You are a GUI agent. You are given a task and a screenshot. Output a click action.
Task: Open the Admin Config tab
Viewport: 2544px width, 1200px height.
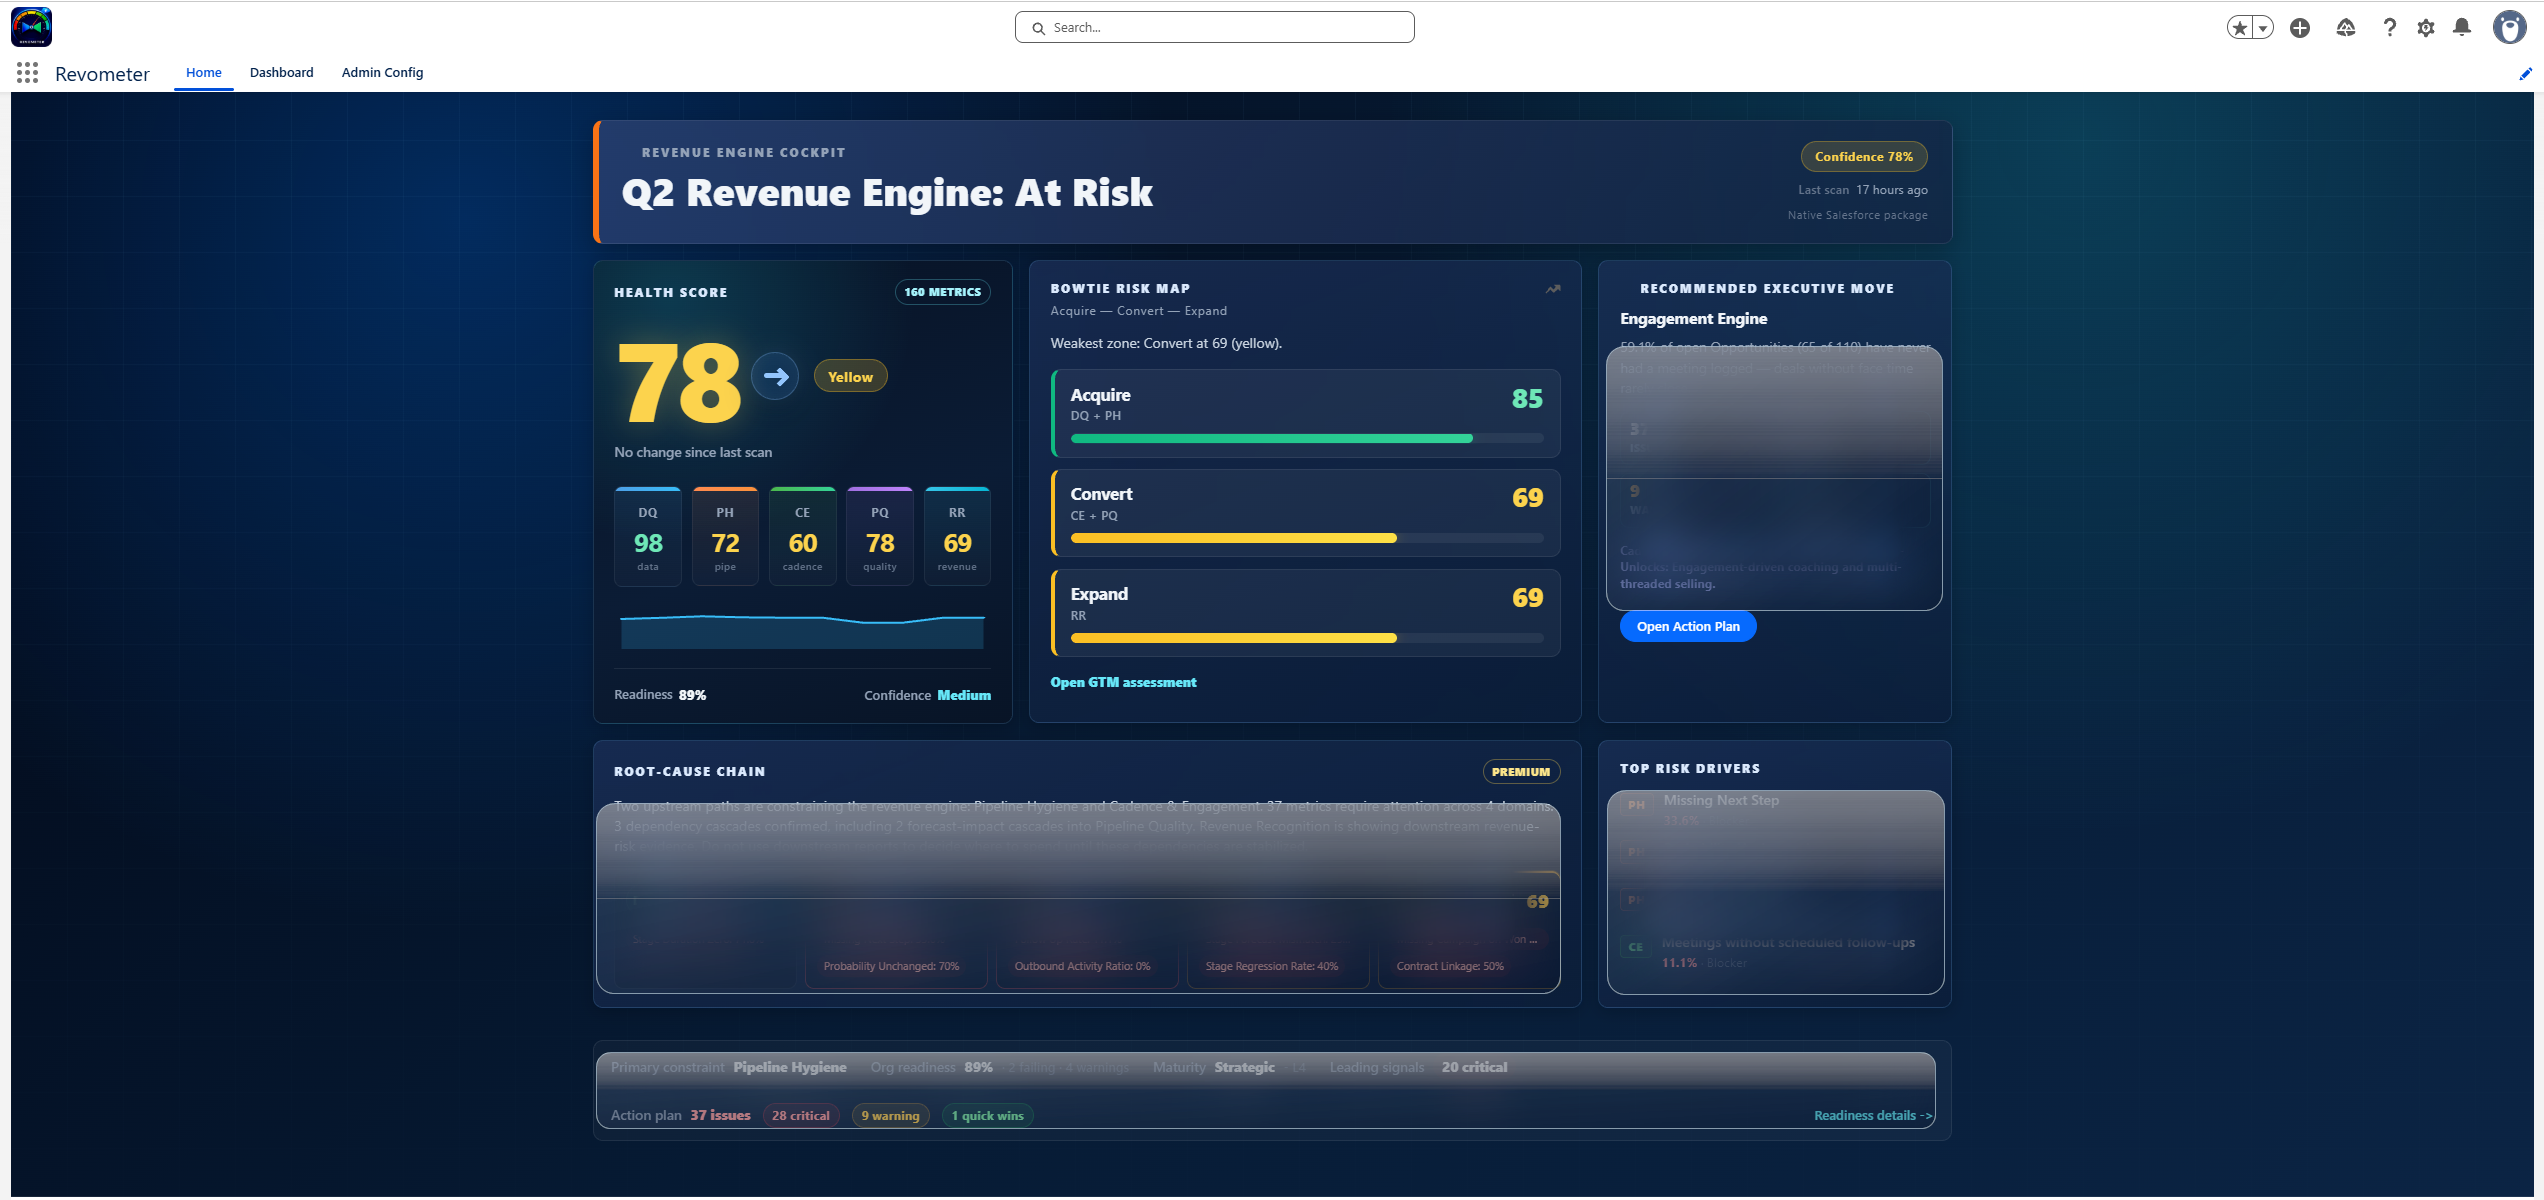click(382, 73)
